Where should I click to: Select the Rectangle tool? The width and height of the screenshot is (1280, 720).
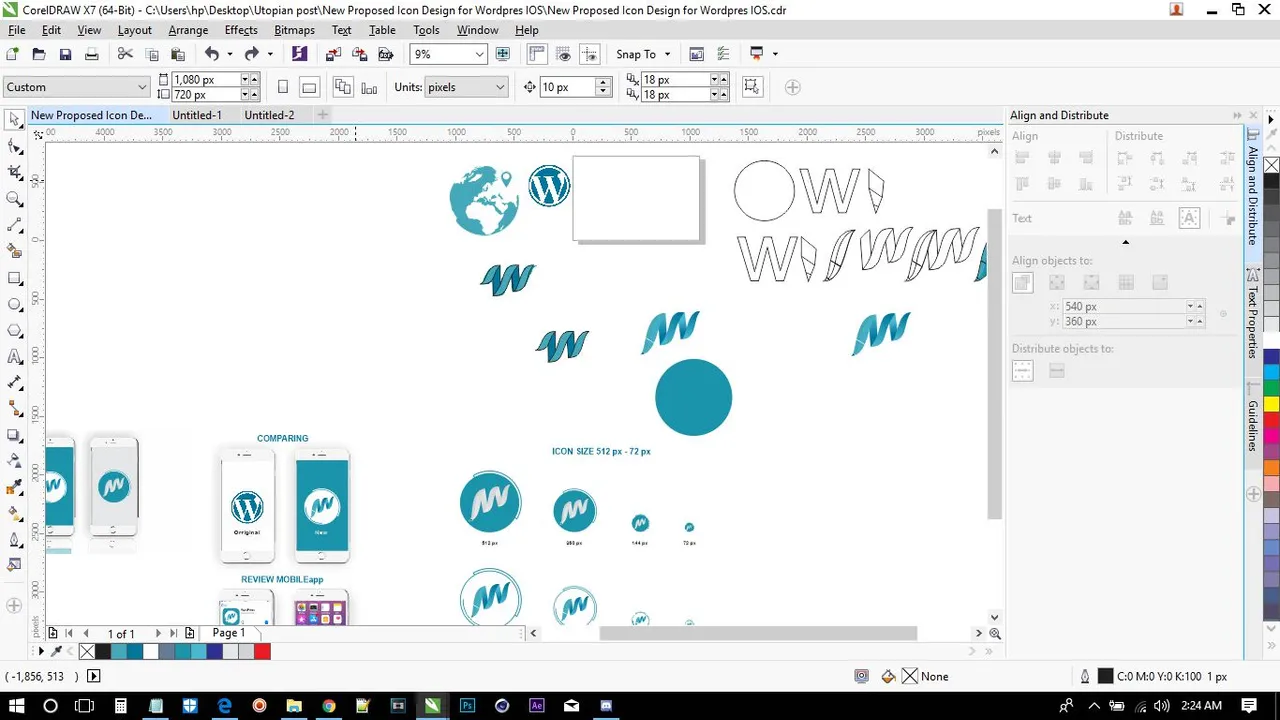[x=15, y=278]
